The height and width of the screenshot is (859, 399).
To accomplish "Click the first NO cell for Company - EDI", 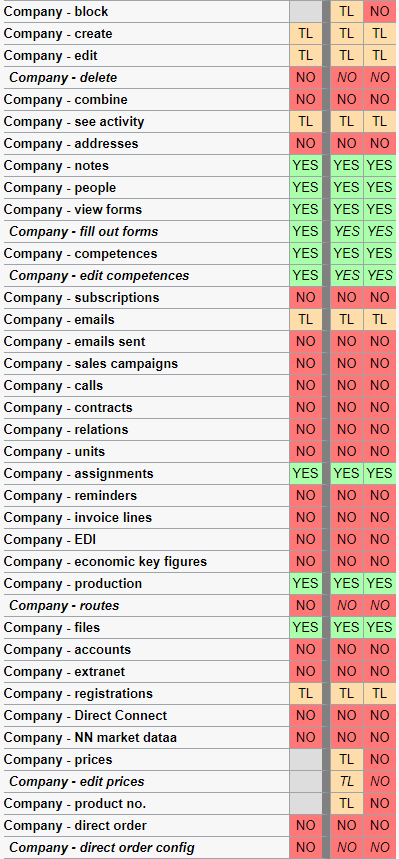I will click(x=306, y=540).
